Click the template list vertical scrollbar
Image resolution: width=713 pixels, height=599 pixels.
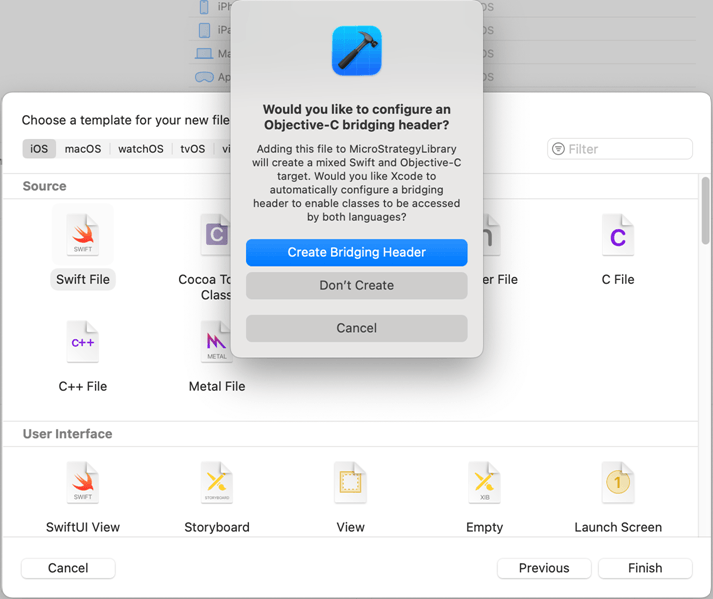pyautogui.click(x=705, y=211)
